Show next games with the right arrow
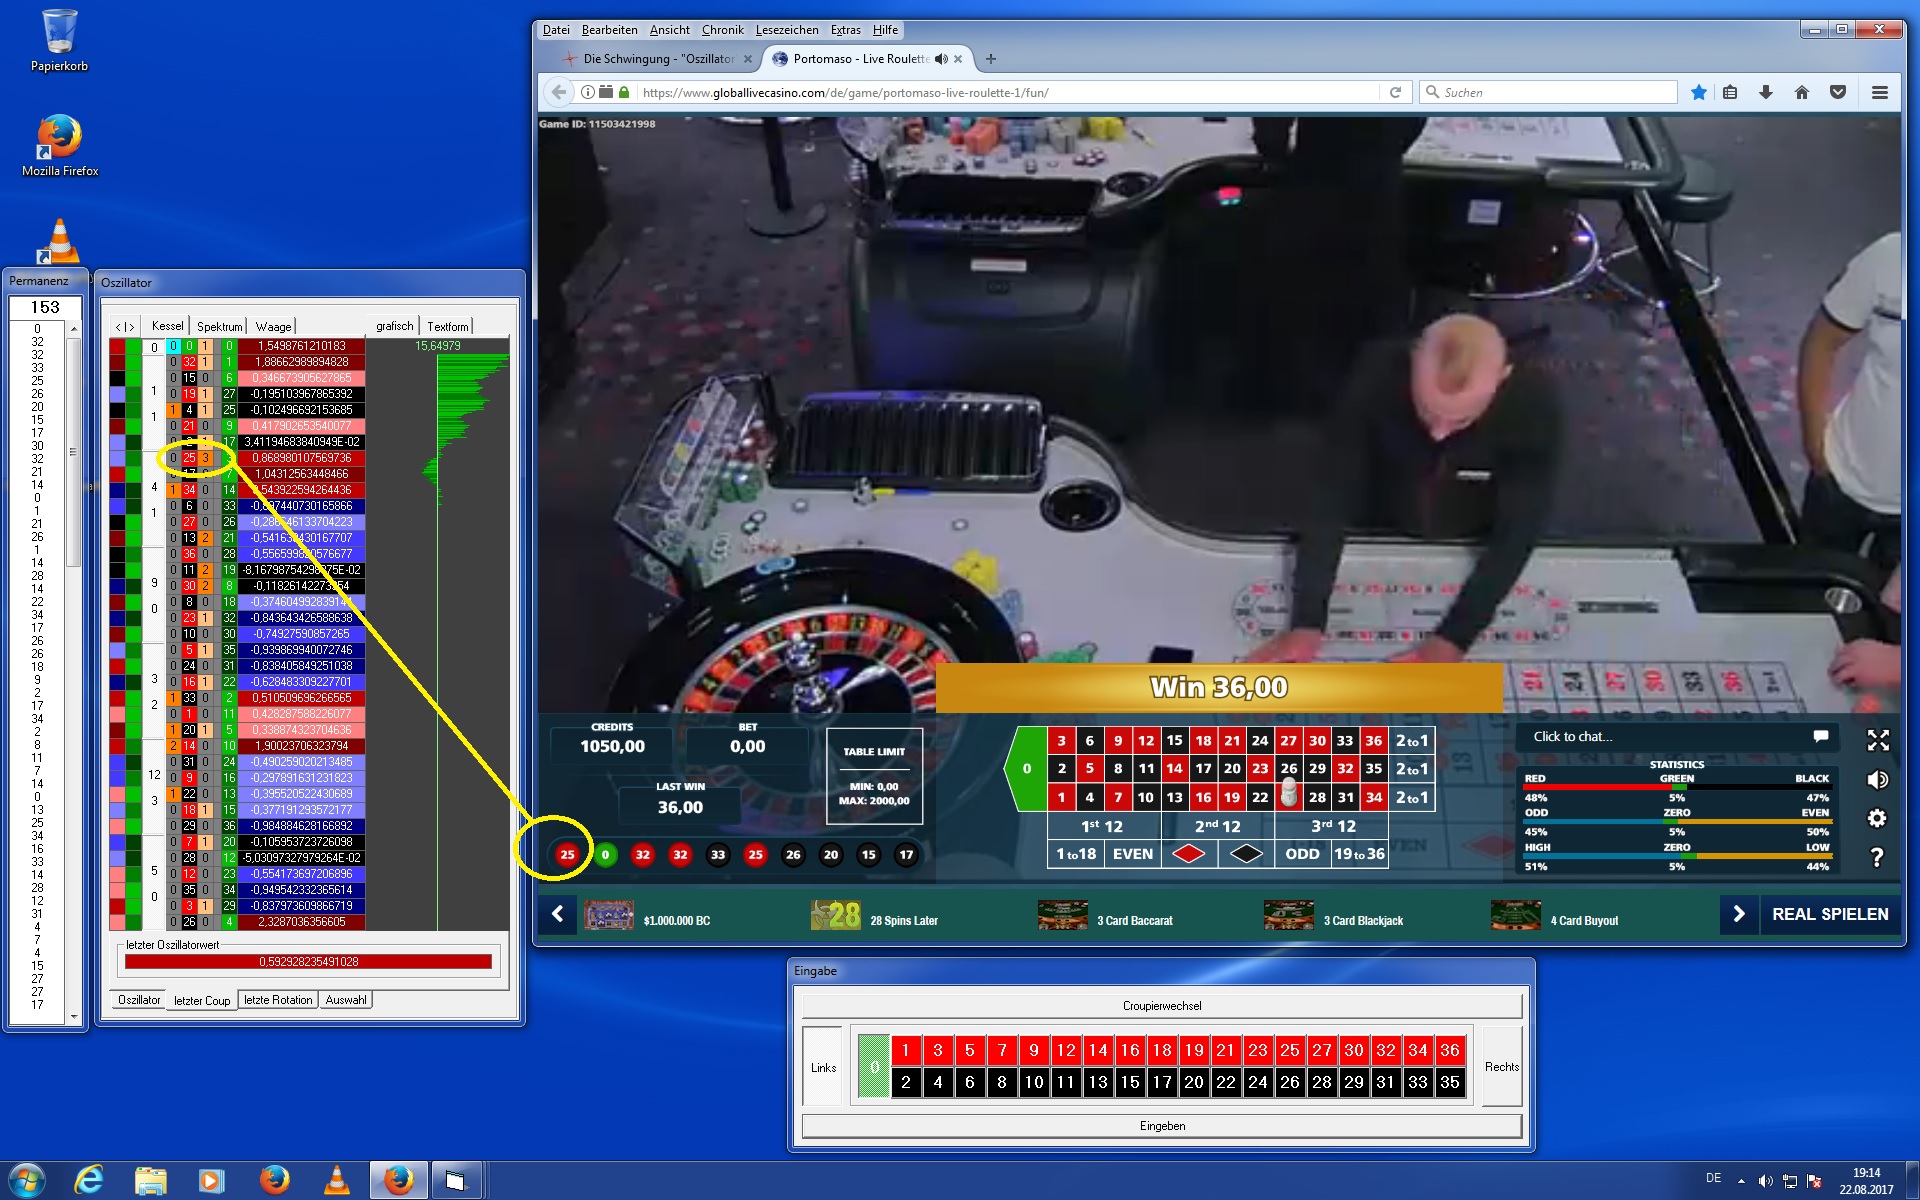 [1739, 914]
